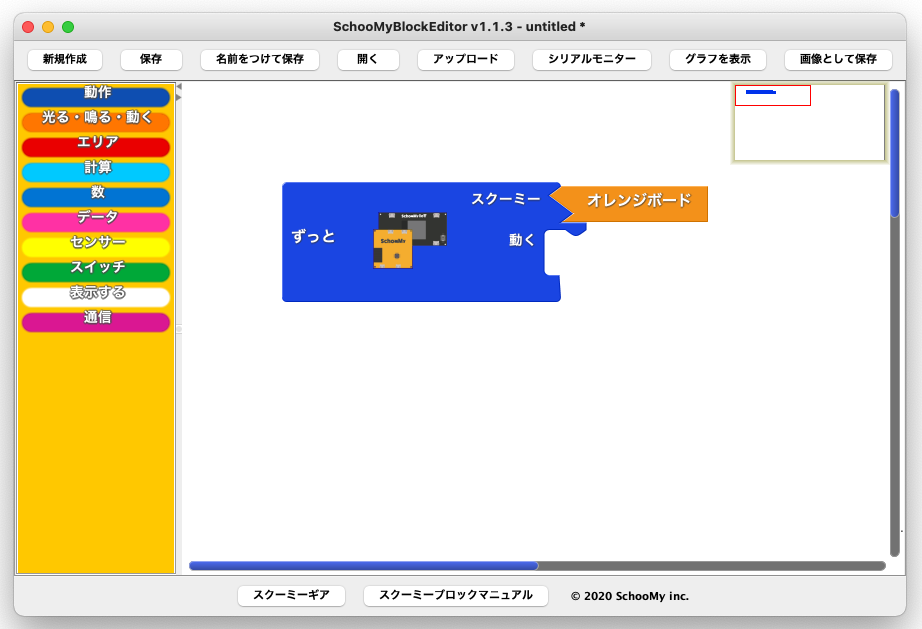Select the pink データ category

(x=96, y=221)
